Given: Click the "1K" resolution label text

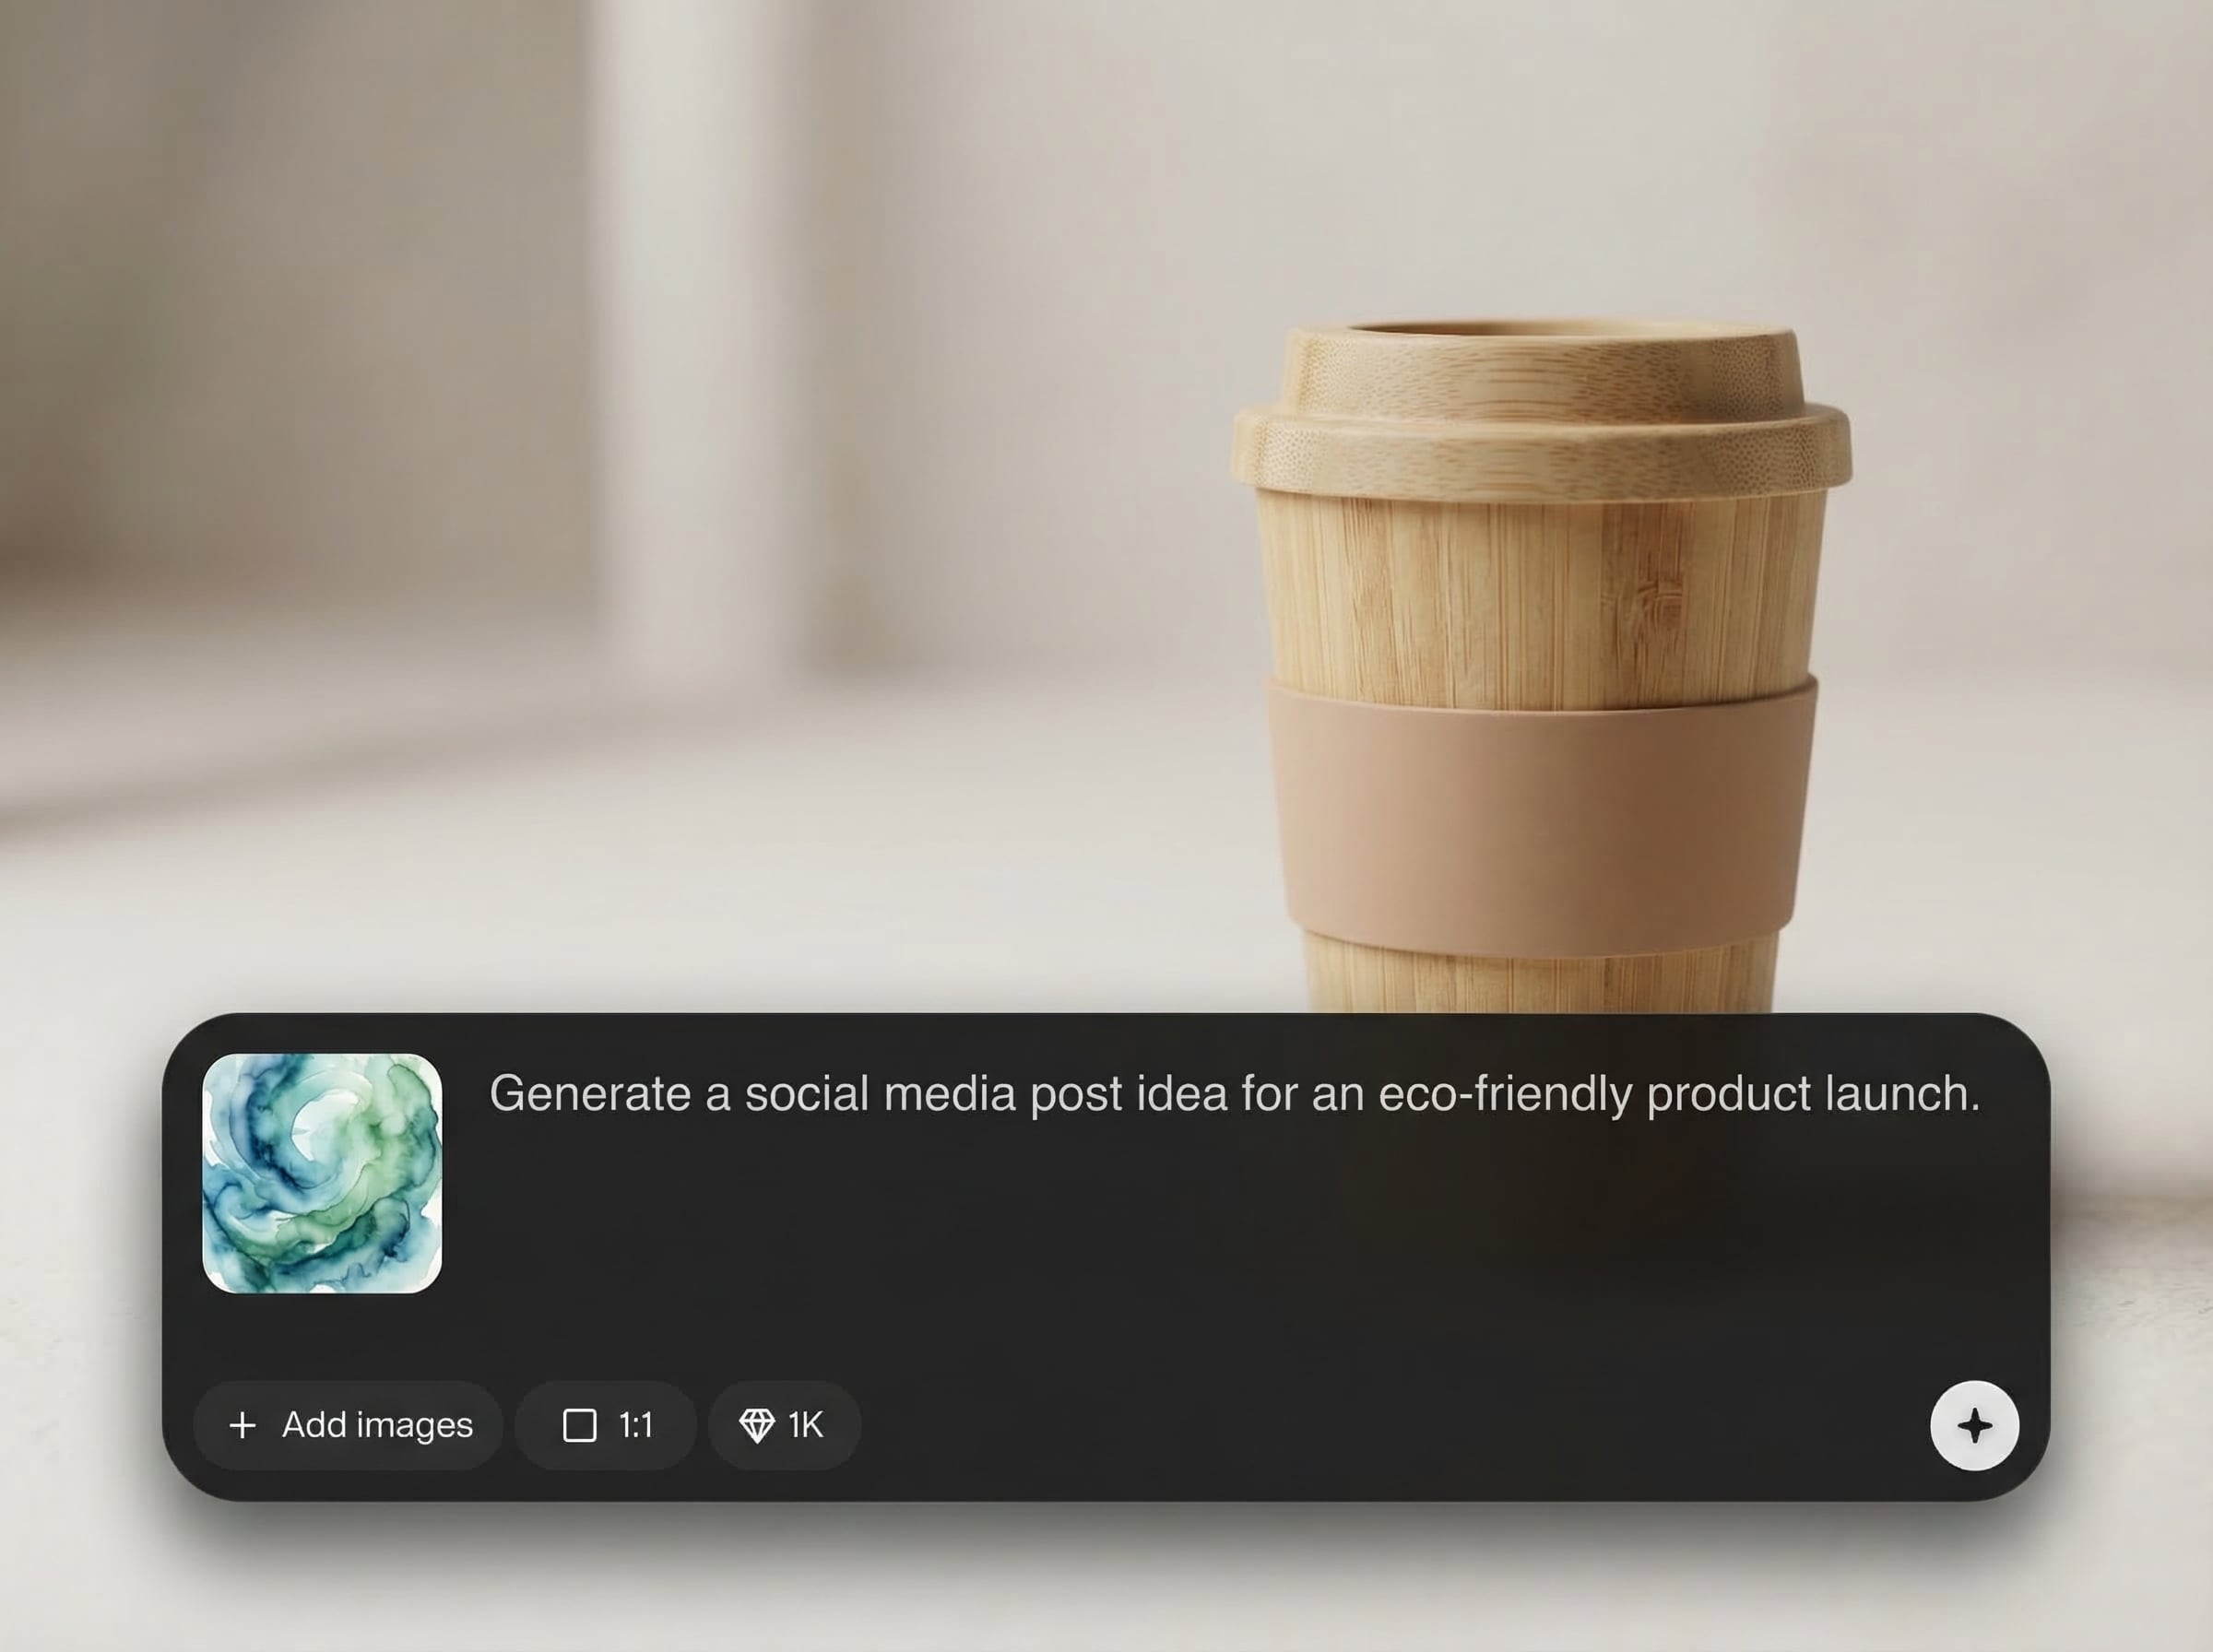Looking at the screenshot, I should click(806, 1425).
